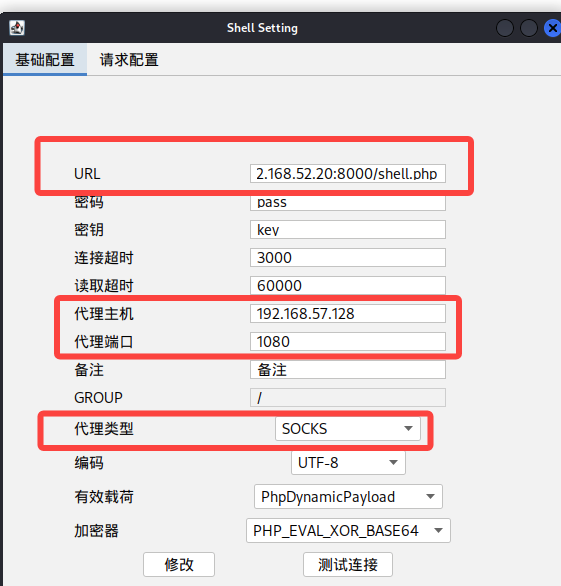561x586 pixels.
Task: Close the Shell Setting window
Action: coord(553,28)
